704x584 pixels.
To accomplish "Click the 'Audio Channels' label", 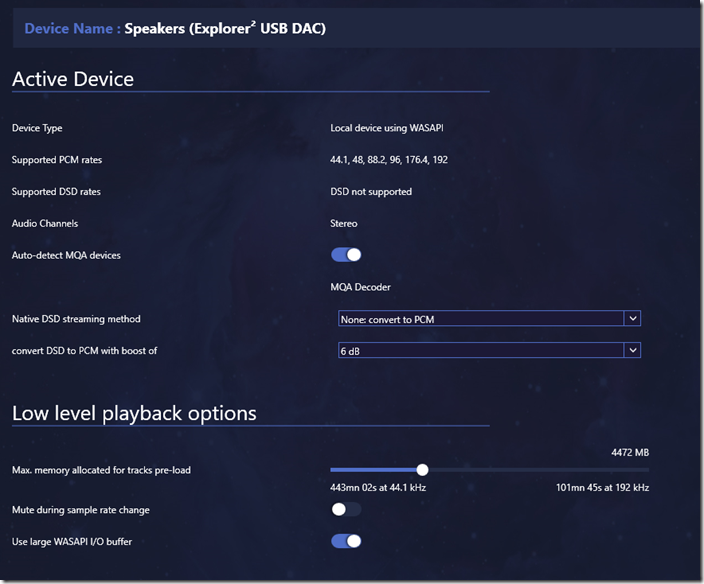I will [45, 224].
